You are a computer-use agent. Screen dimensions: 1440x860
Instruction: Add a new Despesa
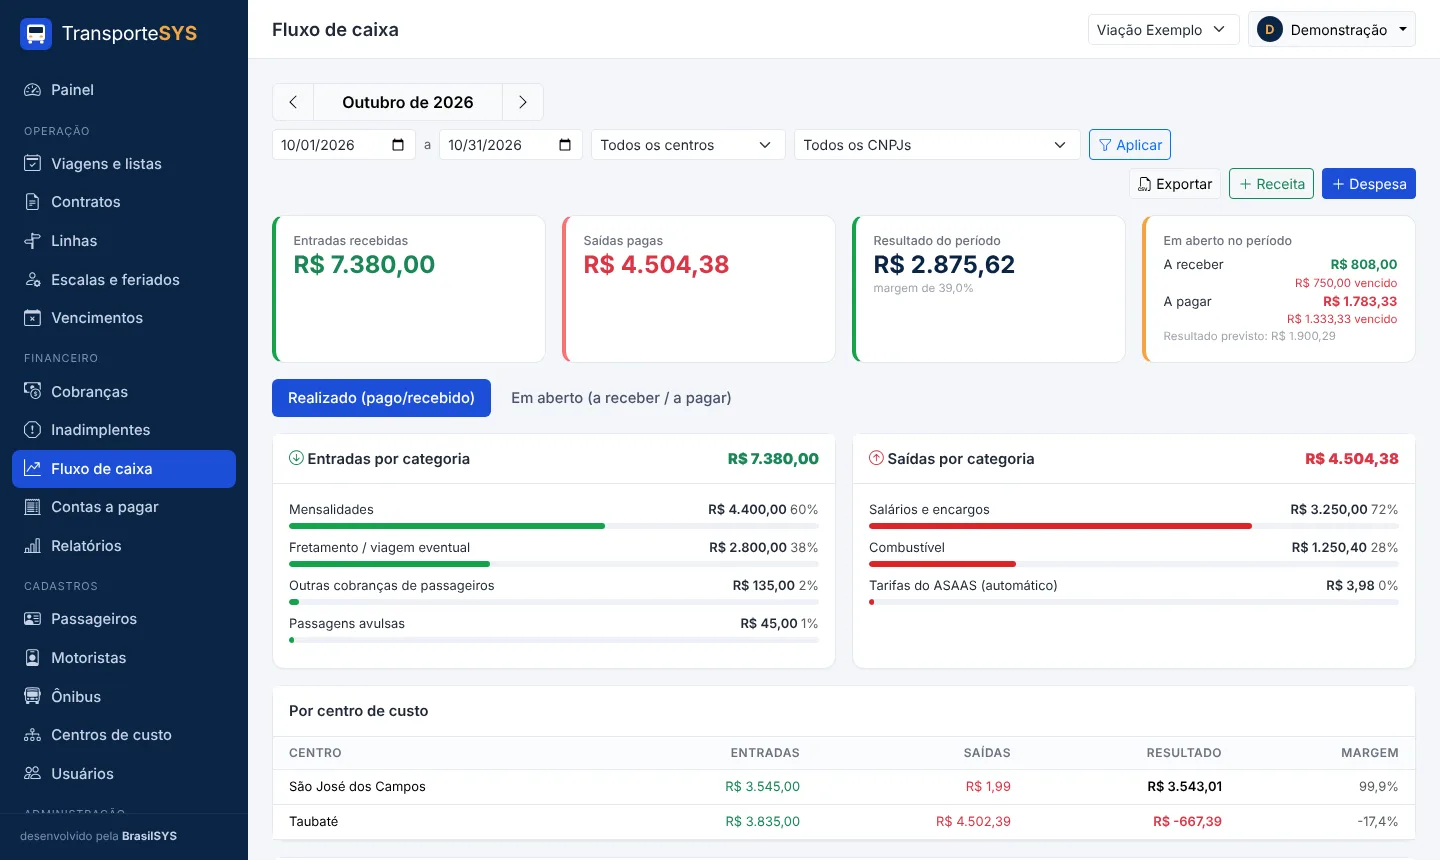[1369, 184]
